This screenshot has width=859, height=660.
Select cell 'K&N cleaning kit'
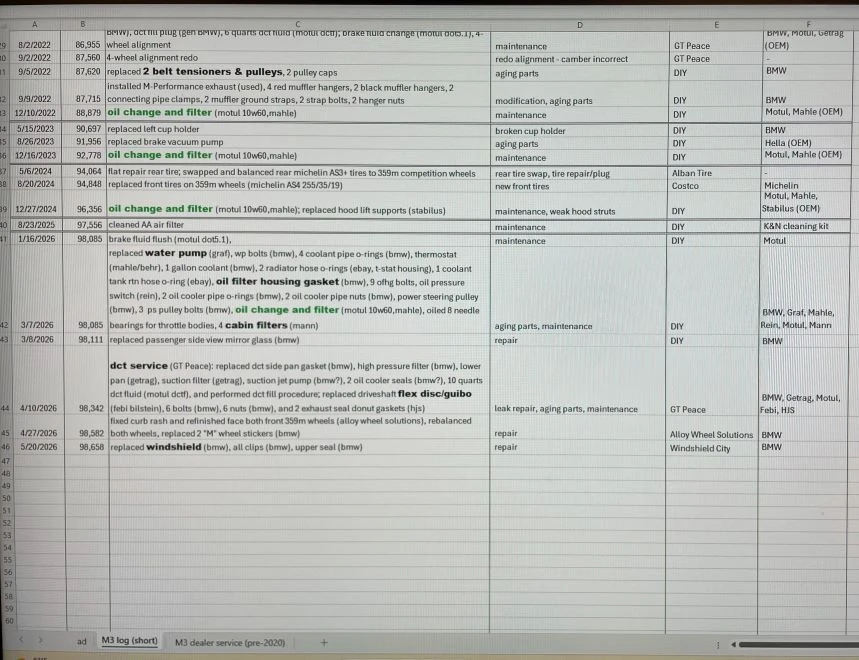point(804,226)
